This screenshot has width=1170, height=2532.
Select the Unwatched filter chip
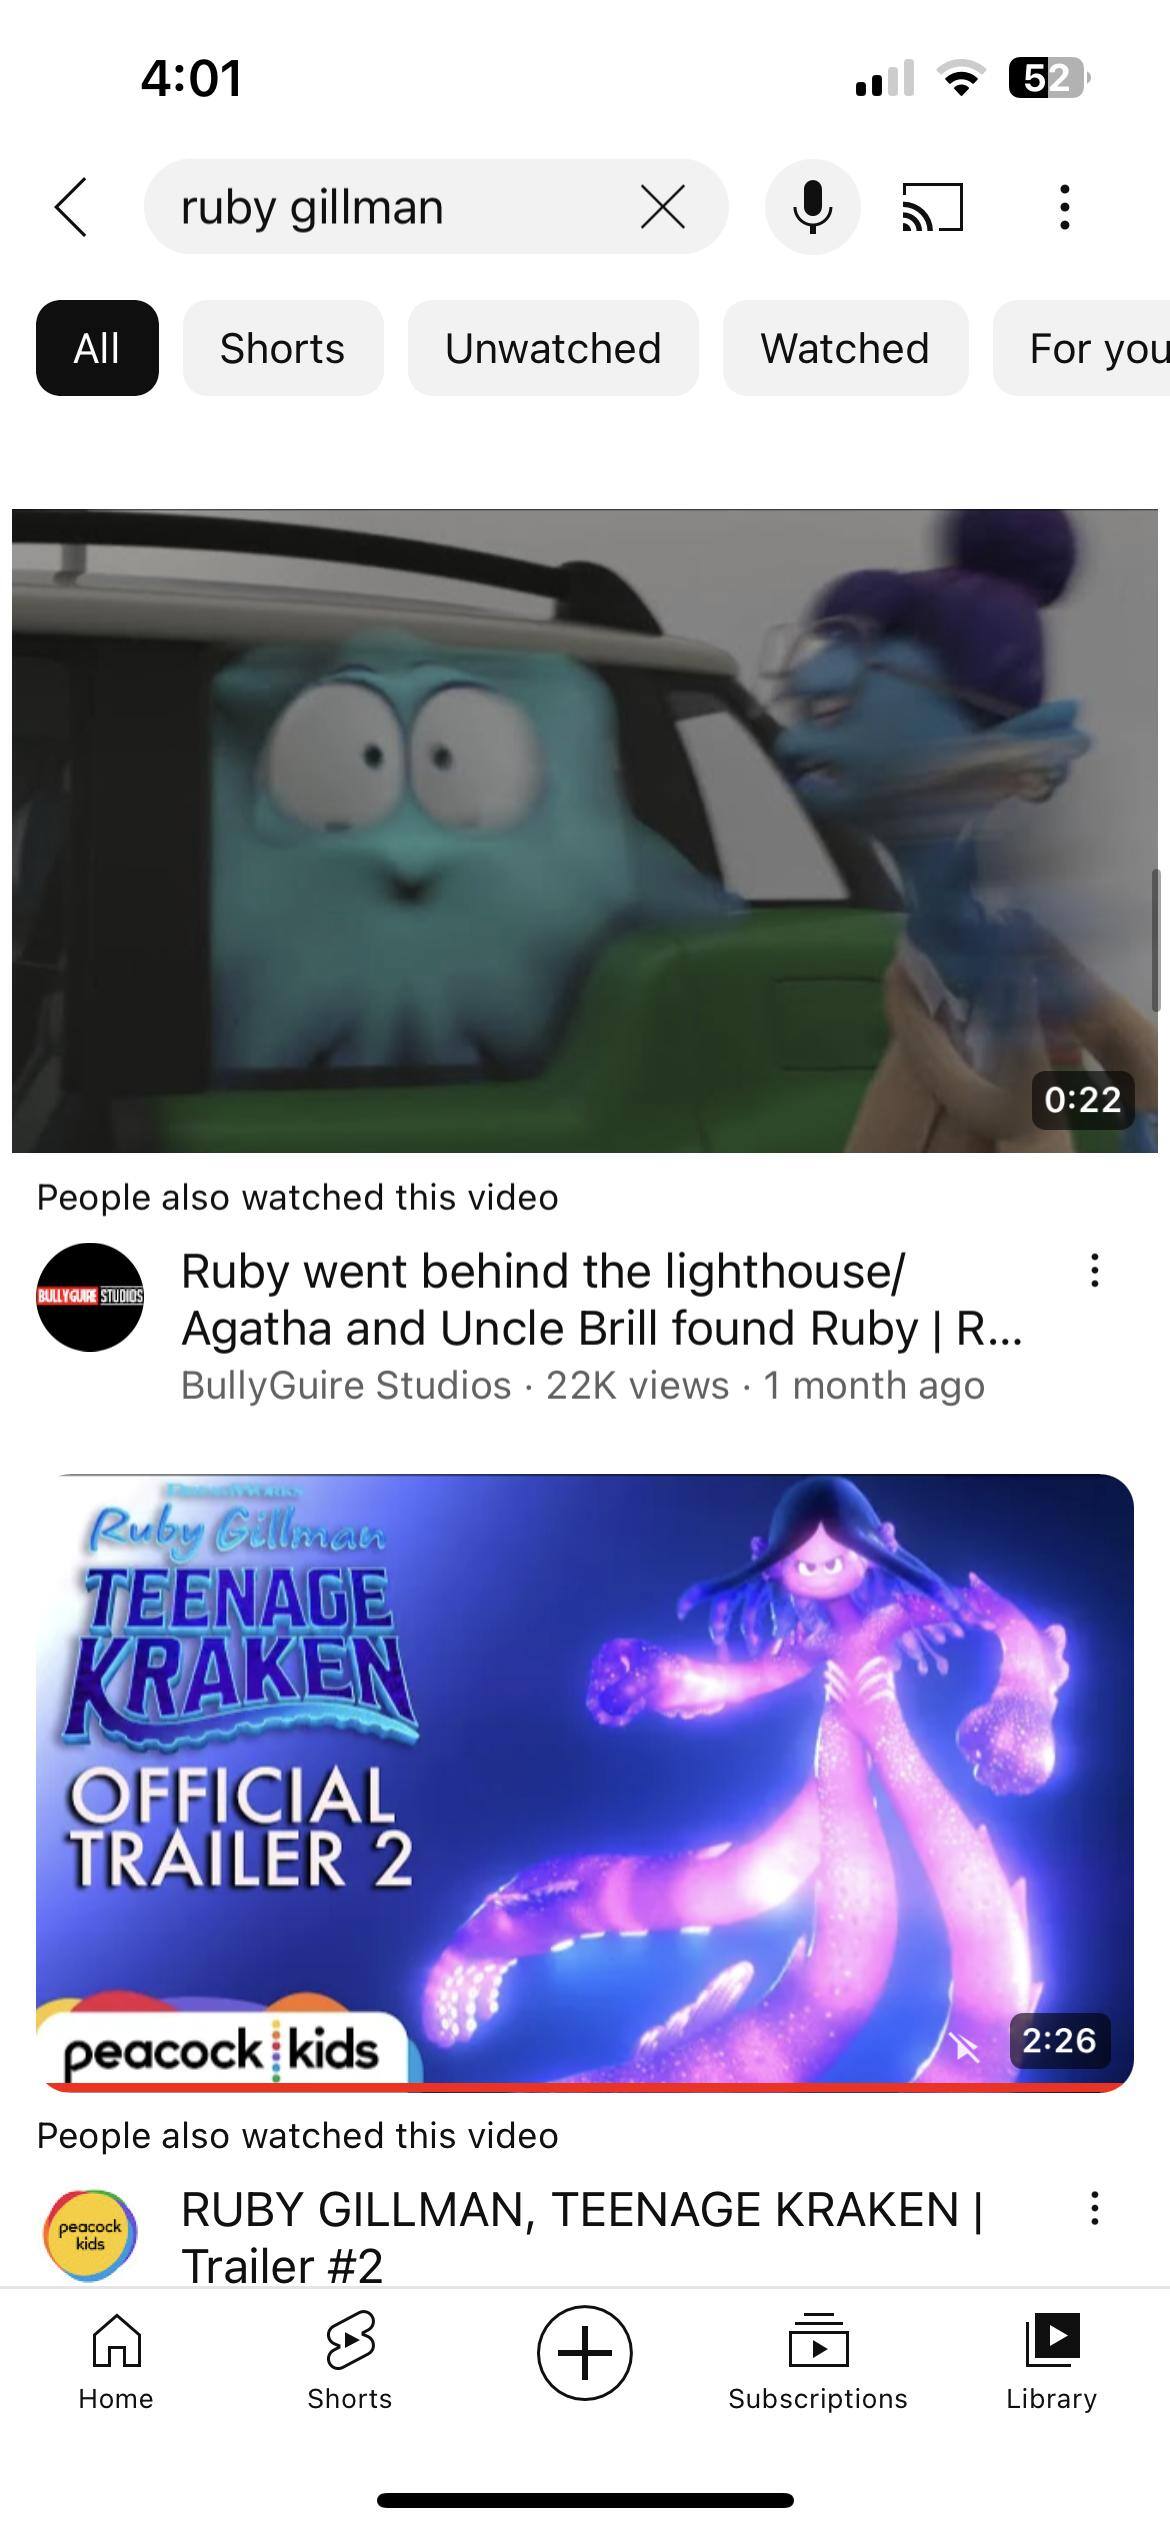click(553, 348)
